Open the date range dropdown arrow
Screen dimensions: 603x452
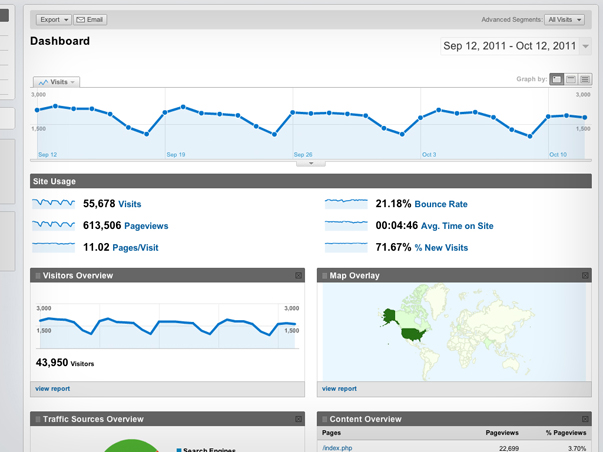click(585, 46)
